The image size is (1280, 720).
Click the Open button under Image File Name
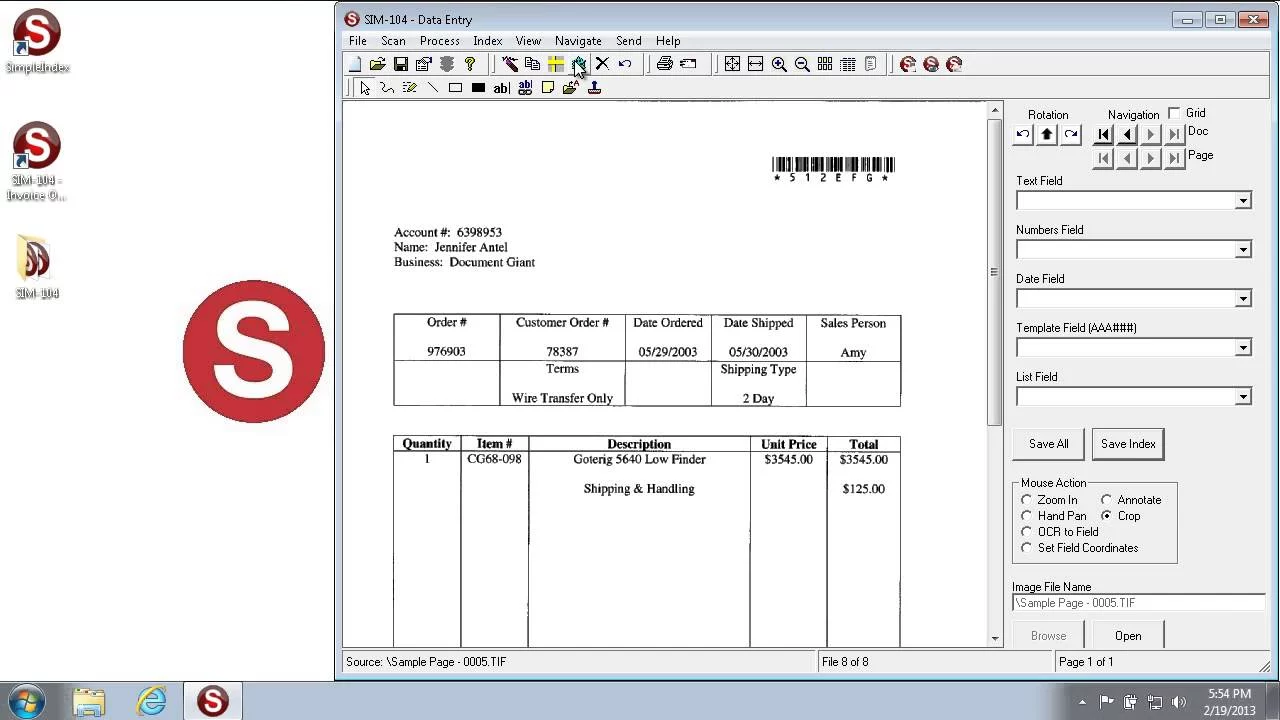1128,636
